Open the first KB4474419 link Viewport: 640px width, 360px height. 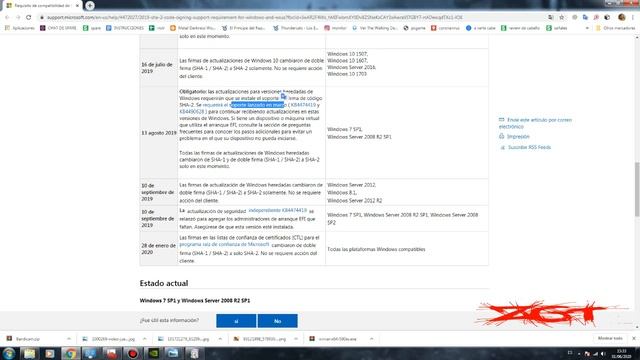coord(303,105)
